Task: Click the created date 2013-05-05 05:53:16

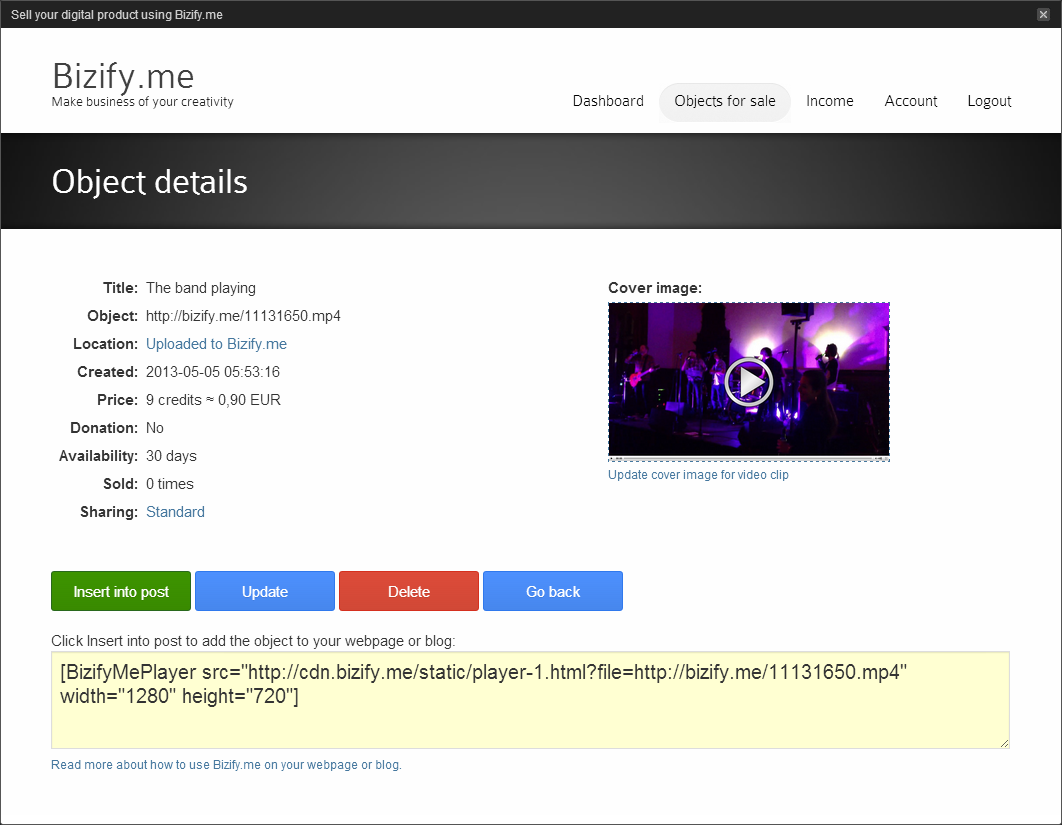Action: coord(213,372)
